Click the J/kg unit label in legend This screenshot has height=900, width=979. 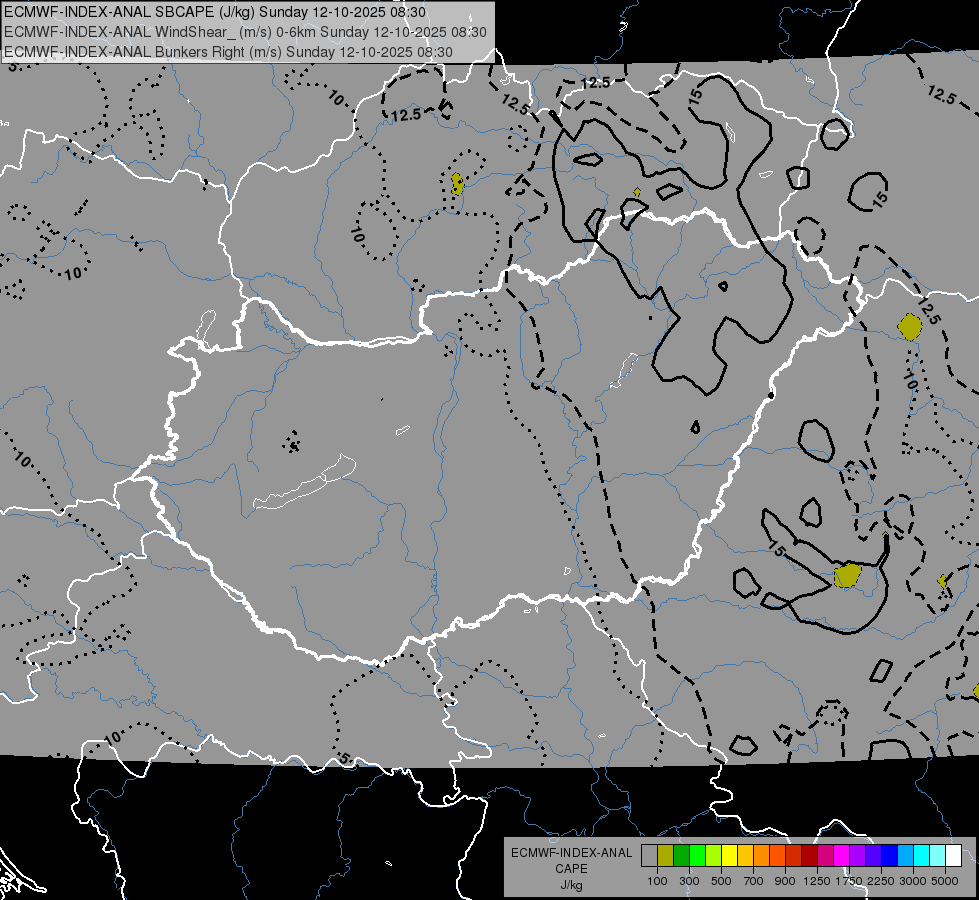[571, 885]
